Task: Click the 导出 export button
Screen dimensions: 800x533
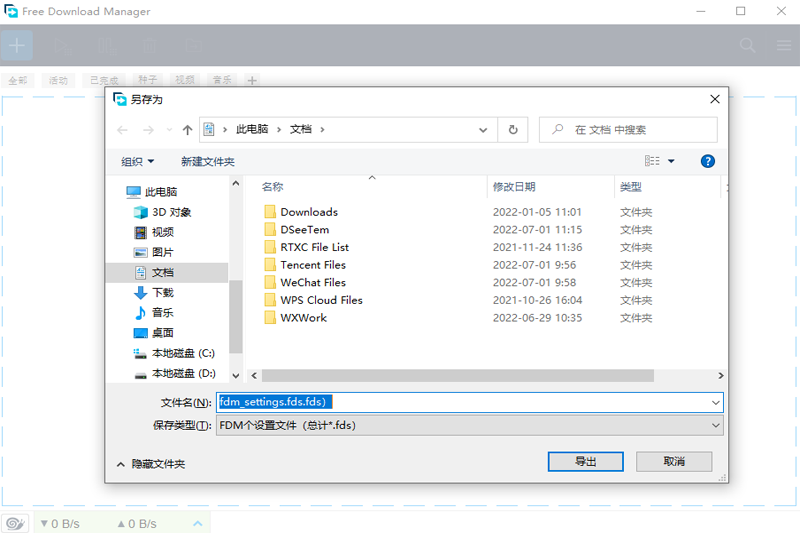Action: (586, 462)
